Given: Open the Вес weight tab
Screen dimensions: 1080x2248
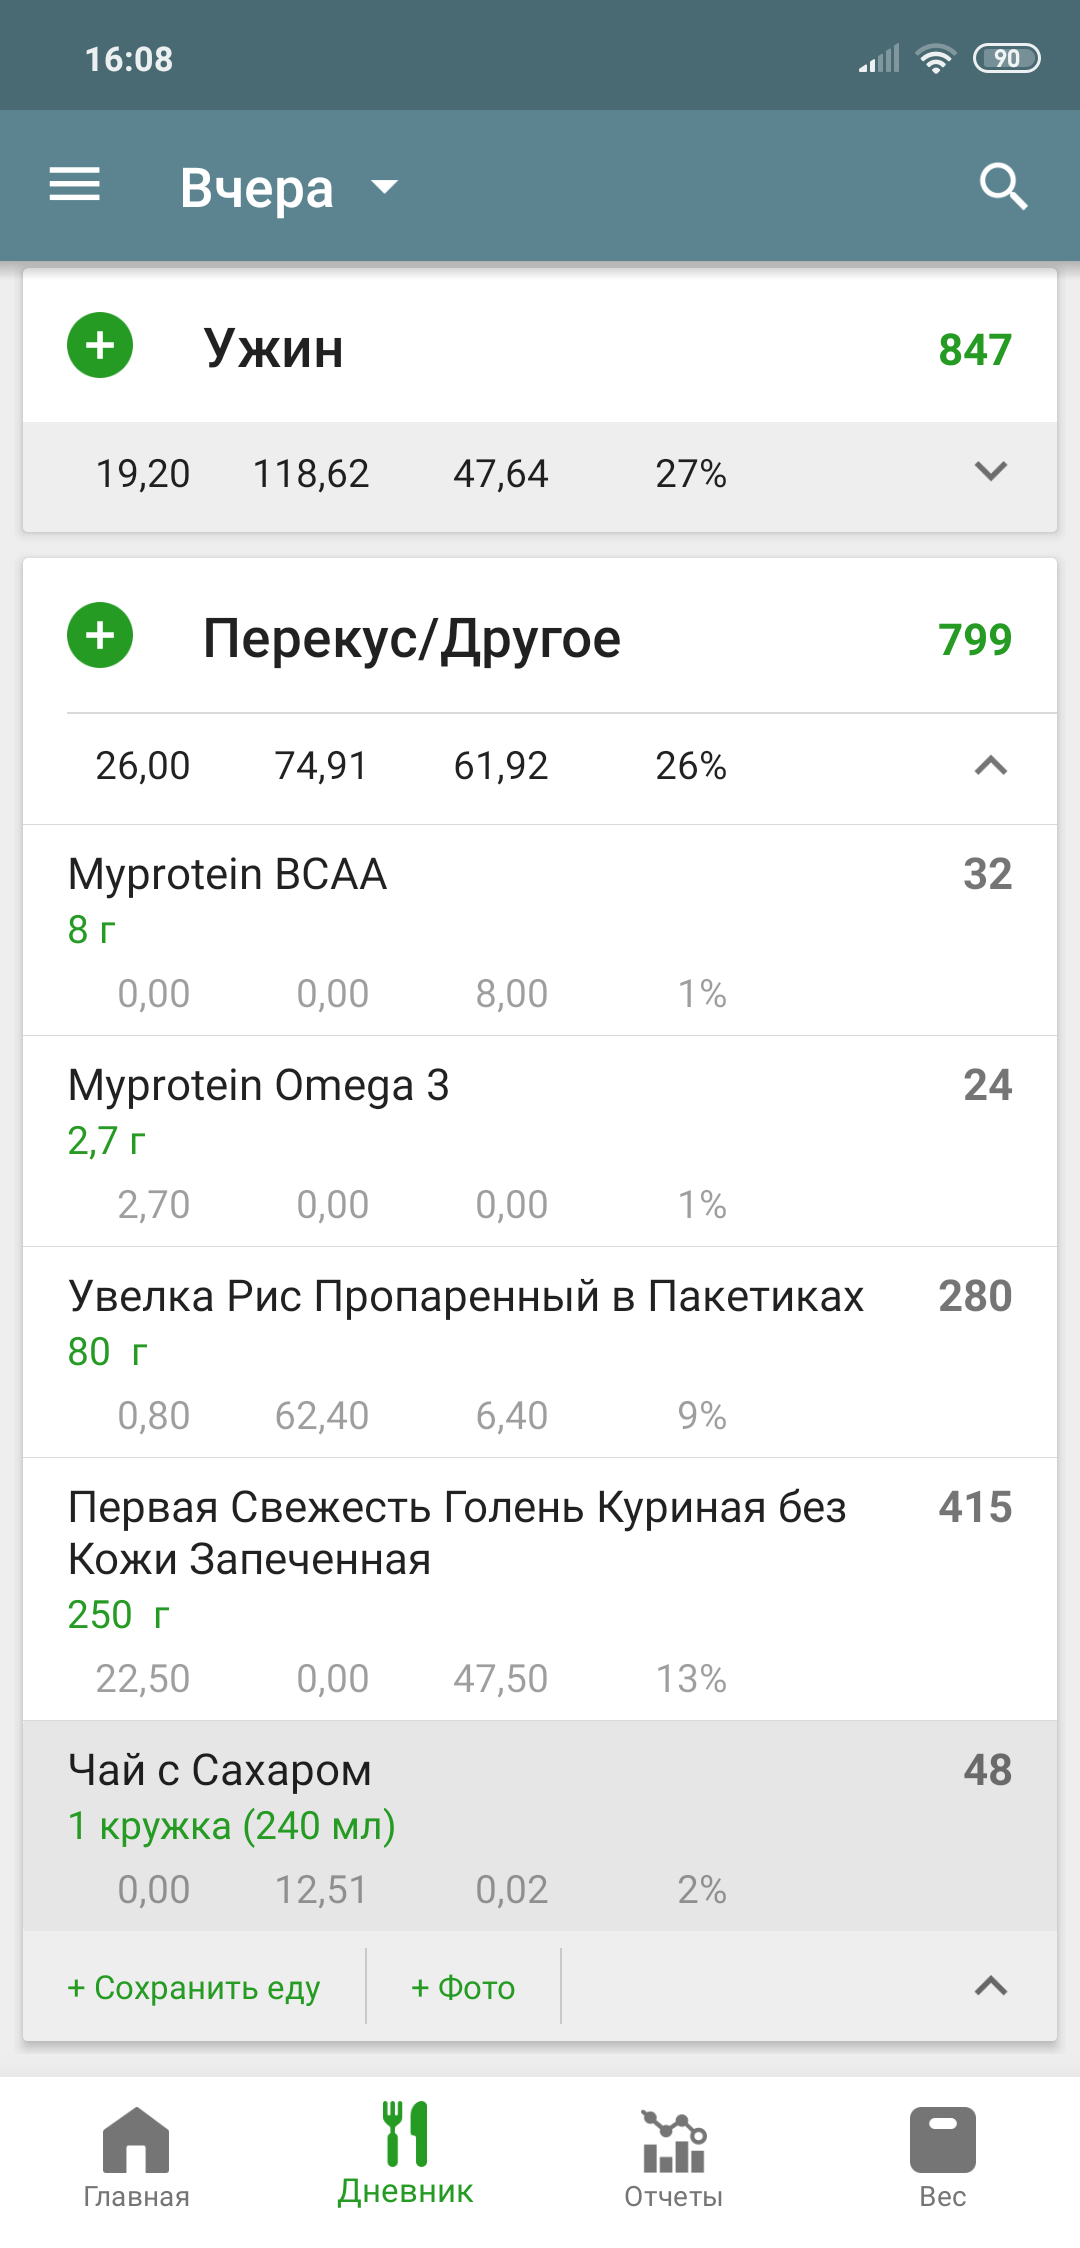Looking at the screenshot, I should click(942, 2153).
